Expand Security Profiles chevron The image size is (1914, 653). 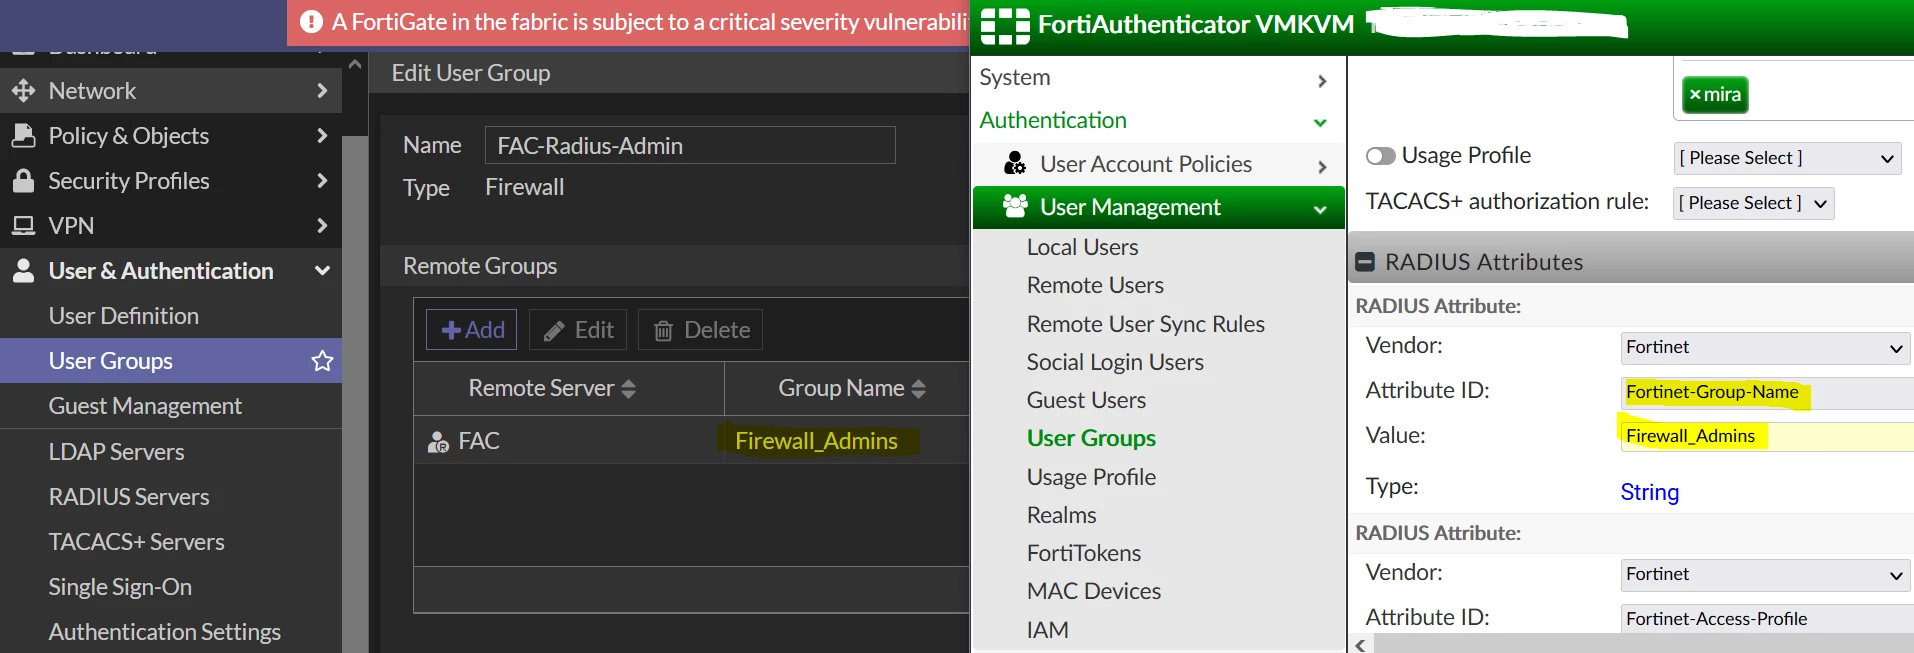click(x=322, y=181)
